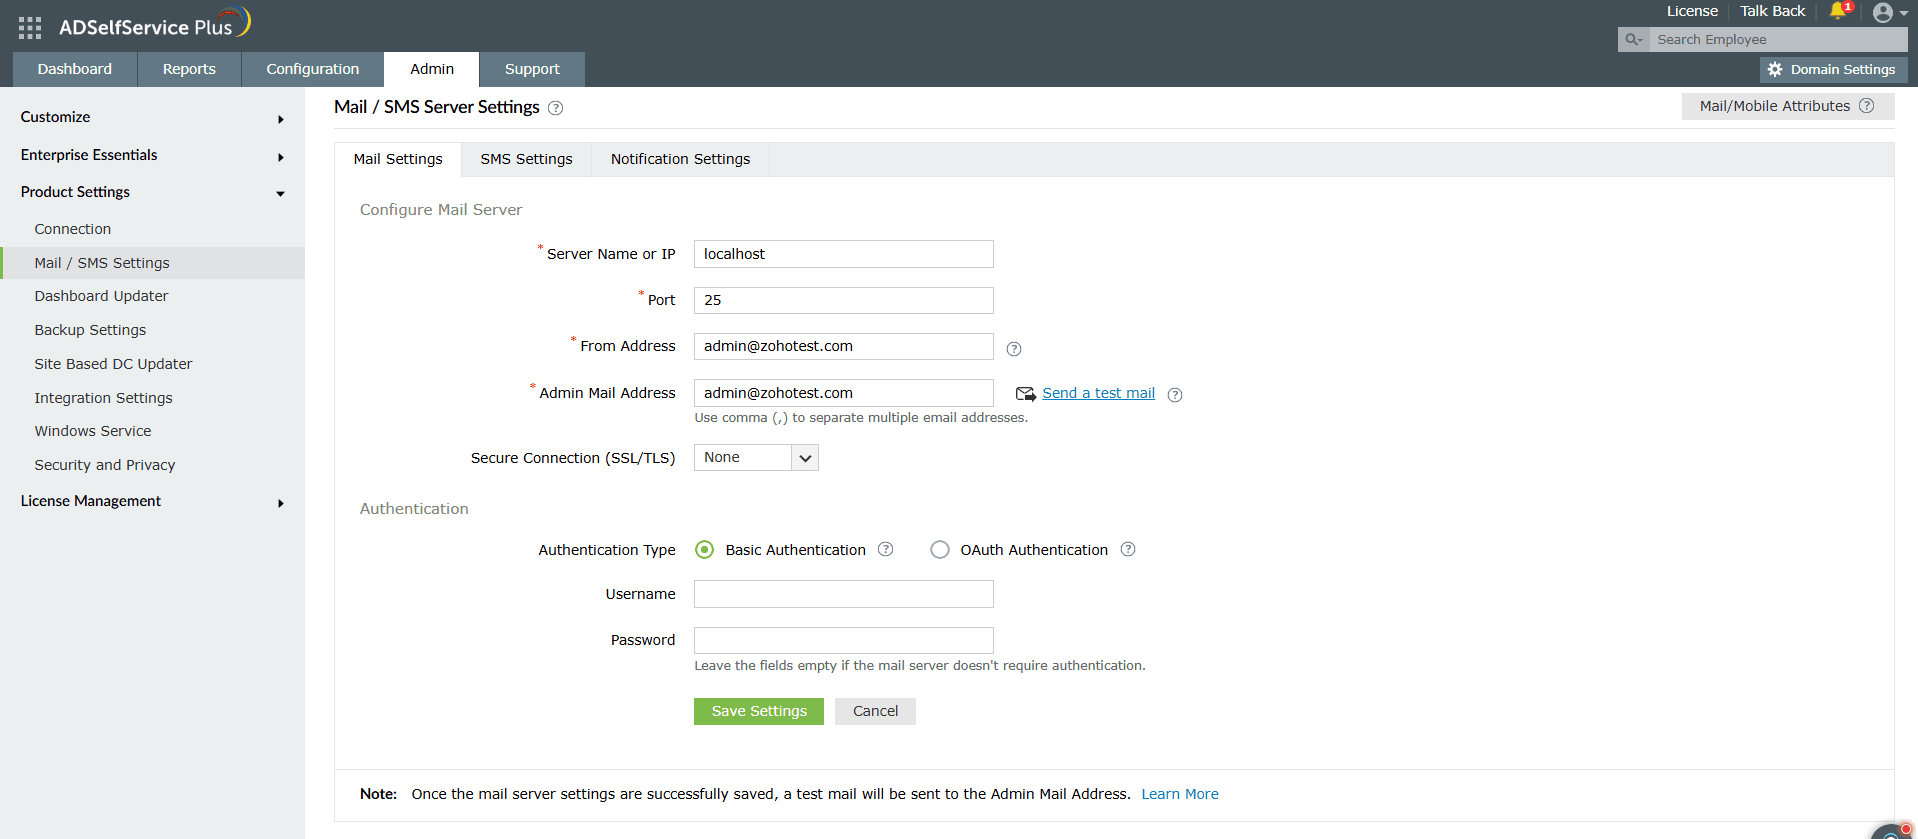Viewport: 1918px width, 839px height.
Task: Open the apps grid menu icon
Action: 30,28
